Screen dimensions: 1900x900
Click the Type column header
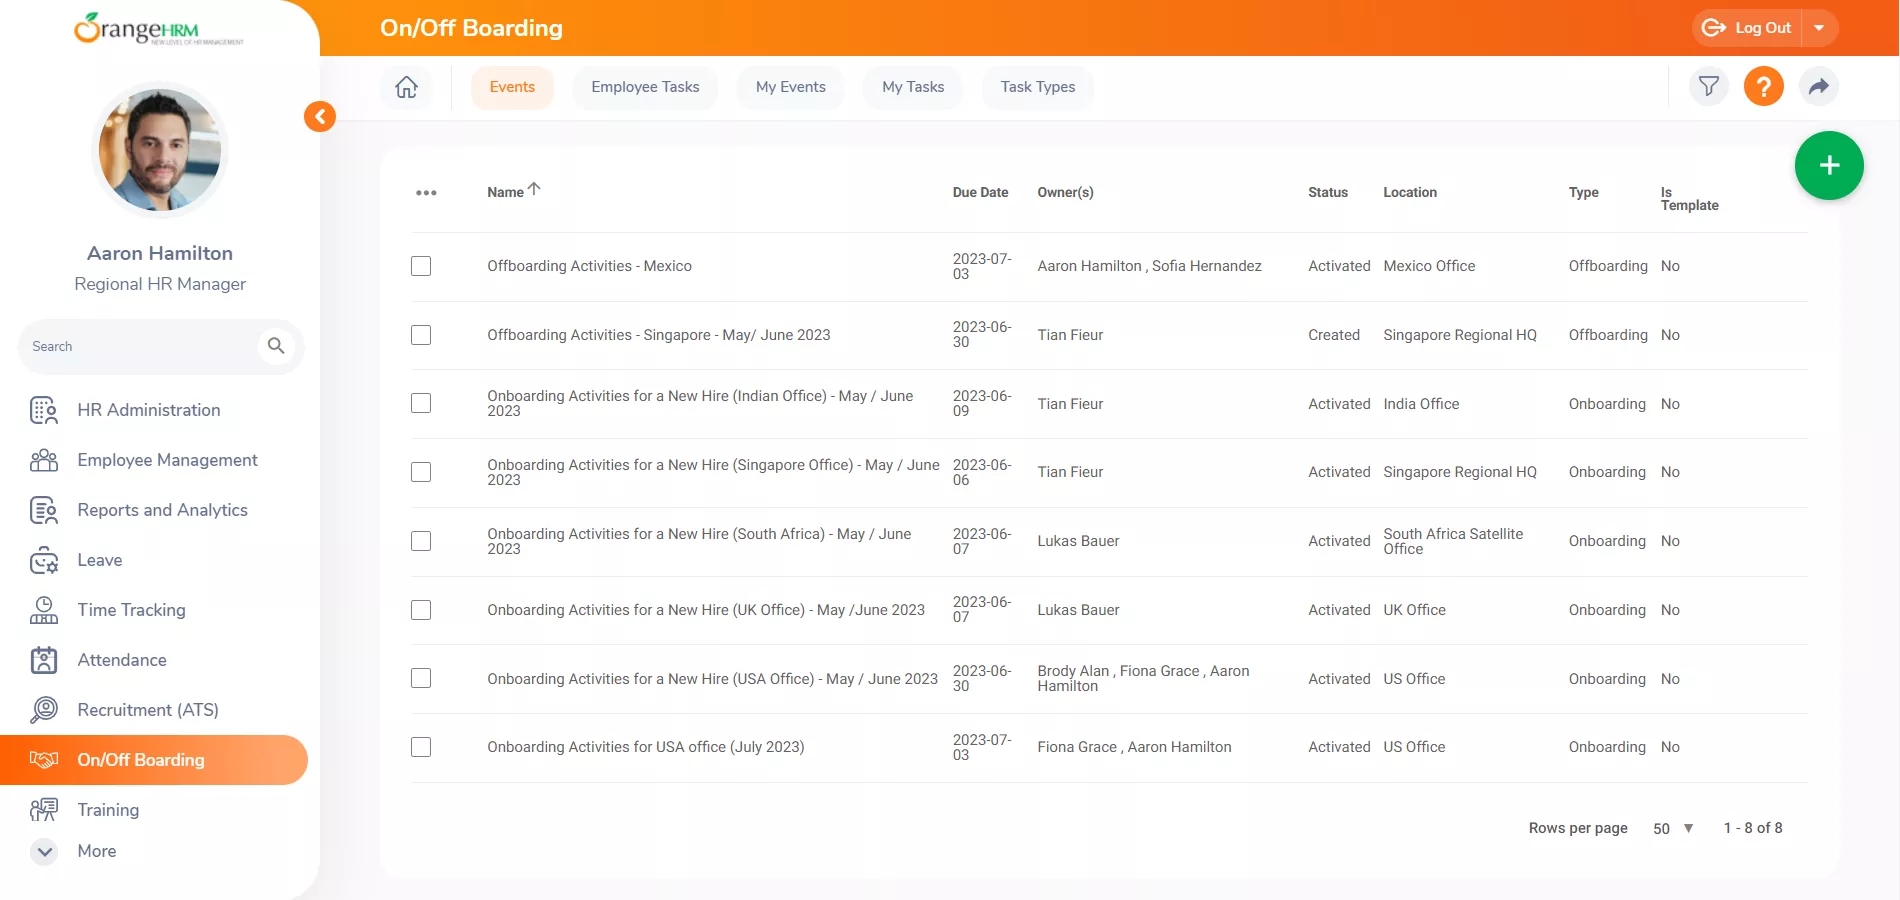pyautogui.click(x=1584, y=192)
